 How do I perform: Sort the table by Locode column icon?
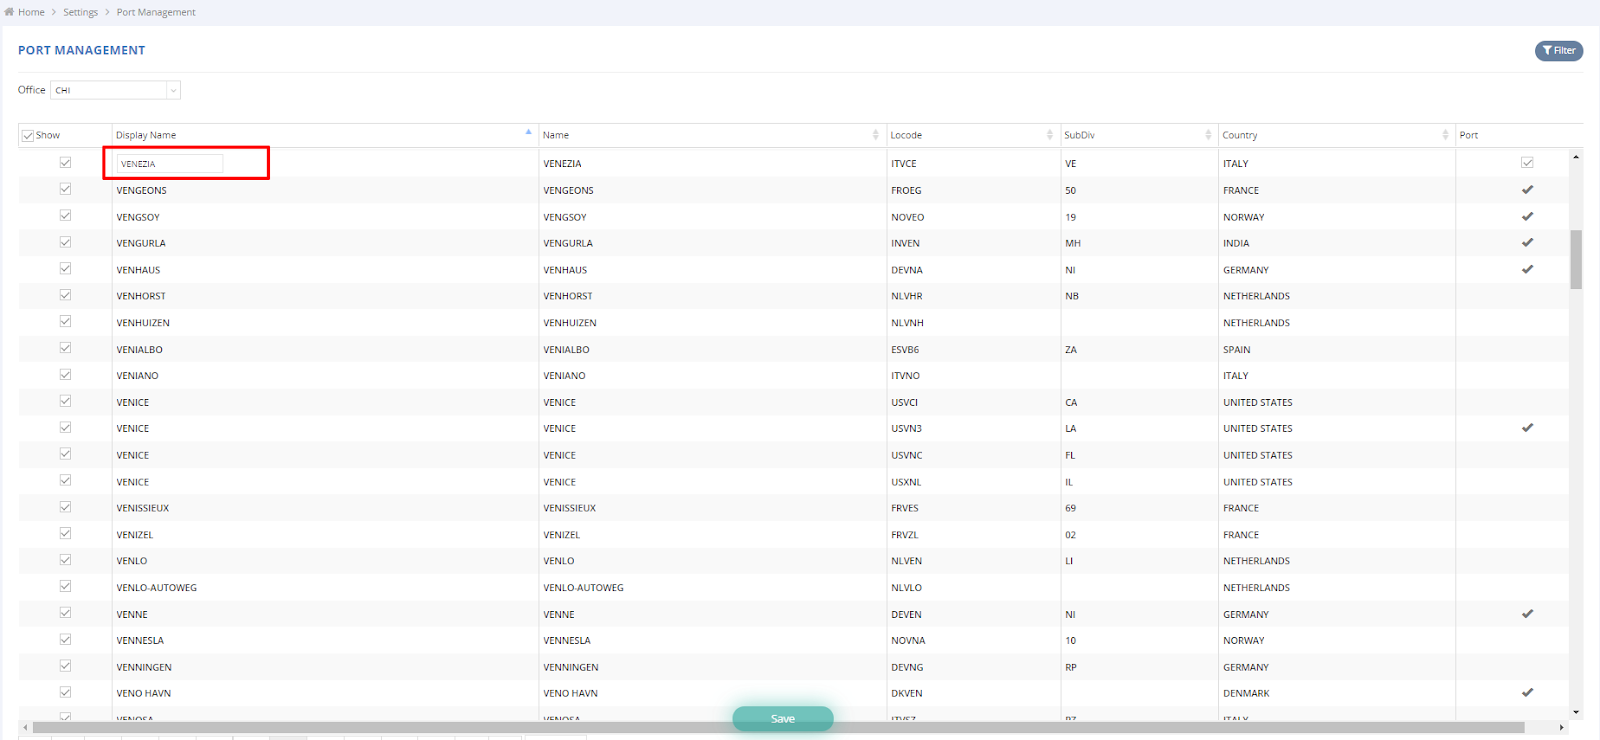(1049, 135)
